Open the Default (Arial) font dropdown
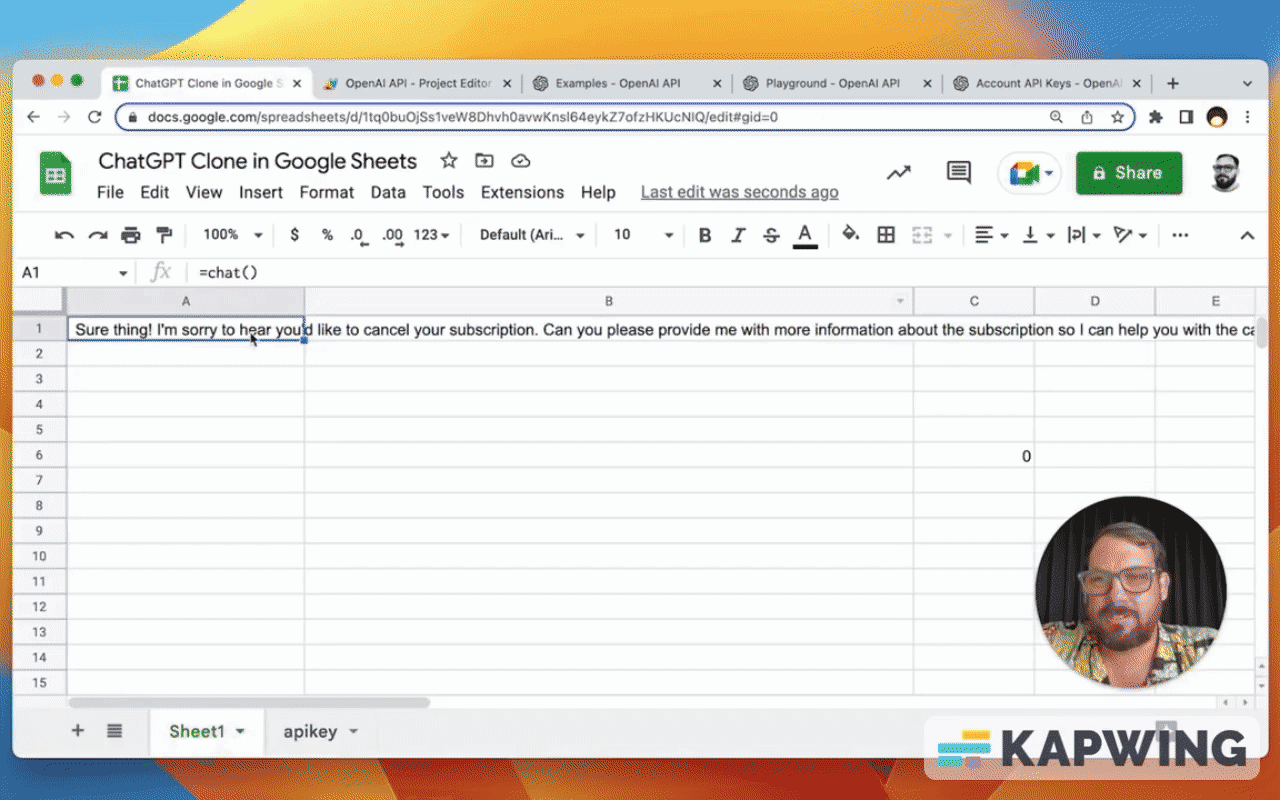 coord(532,235)
